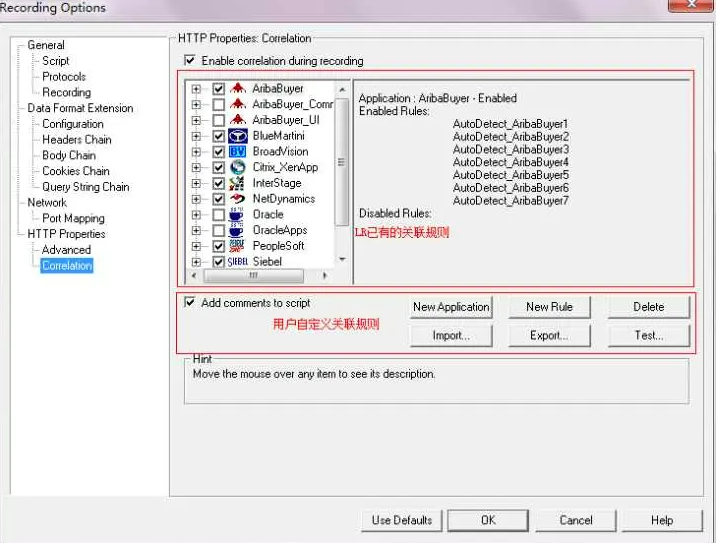Disable correlation during recording checkbox

(x=190, y=60)
